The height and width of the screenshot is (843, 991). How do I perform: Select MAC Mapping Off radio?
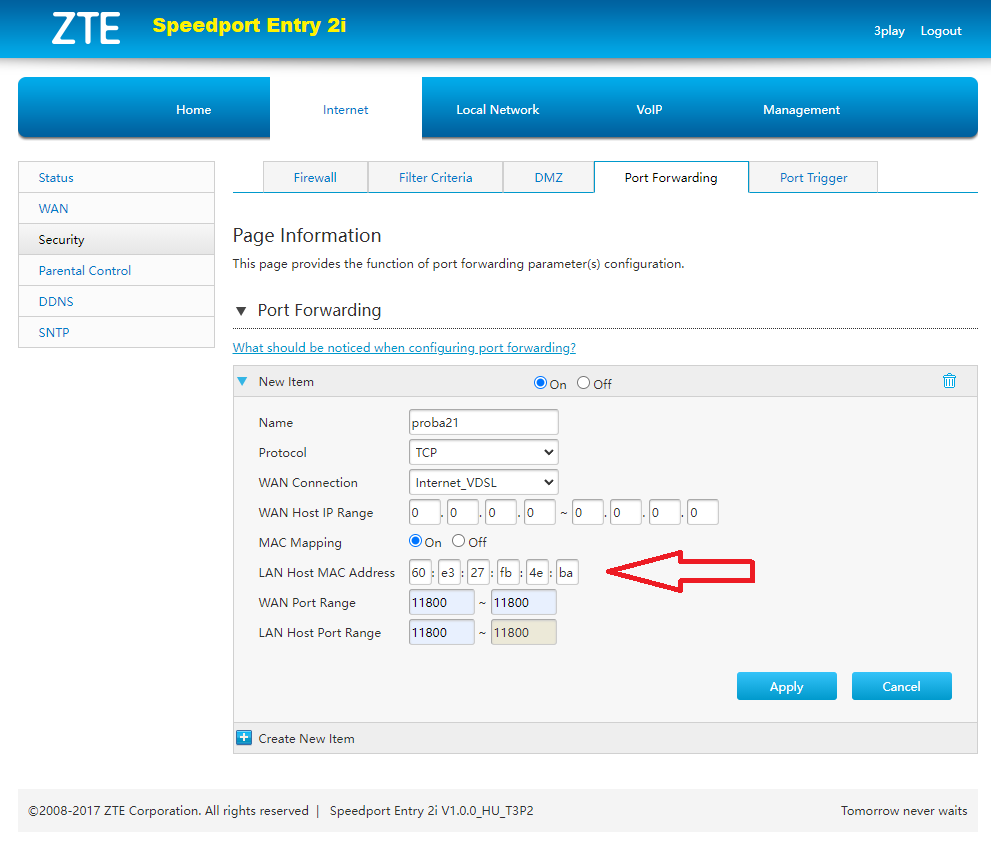458,541
